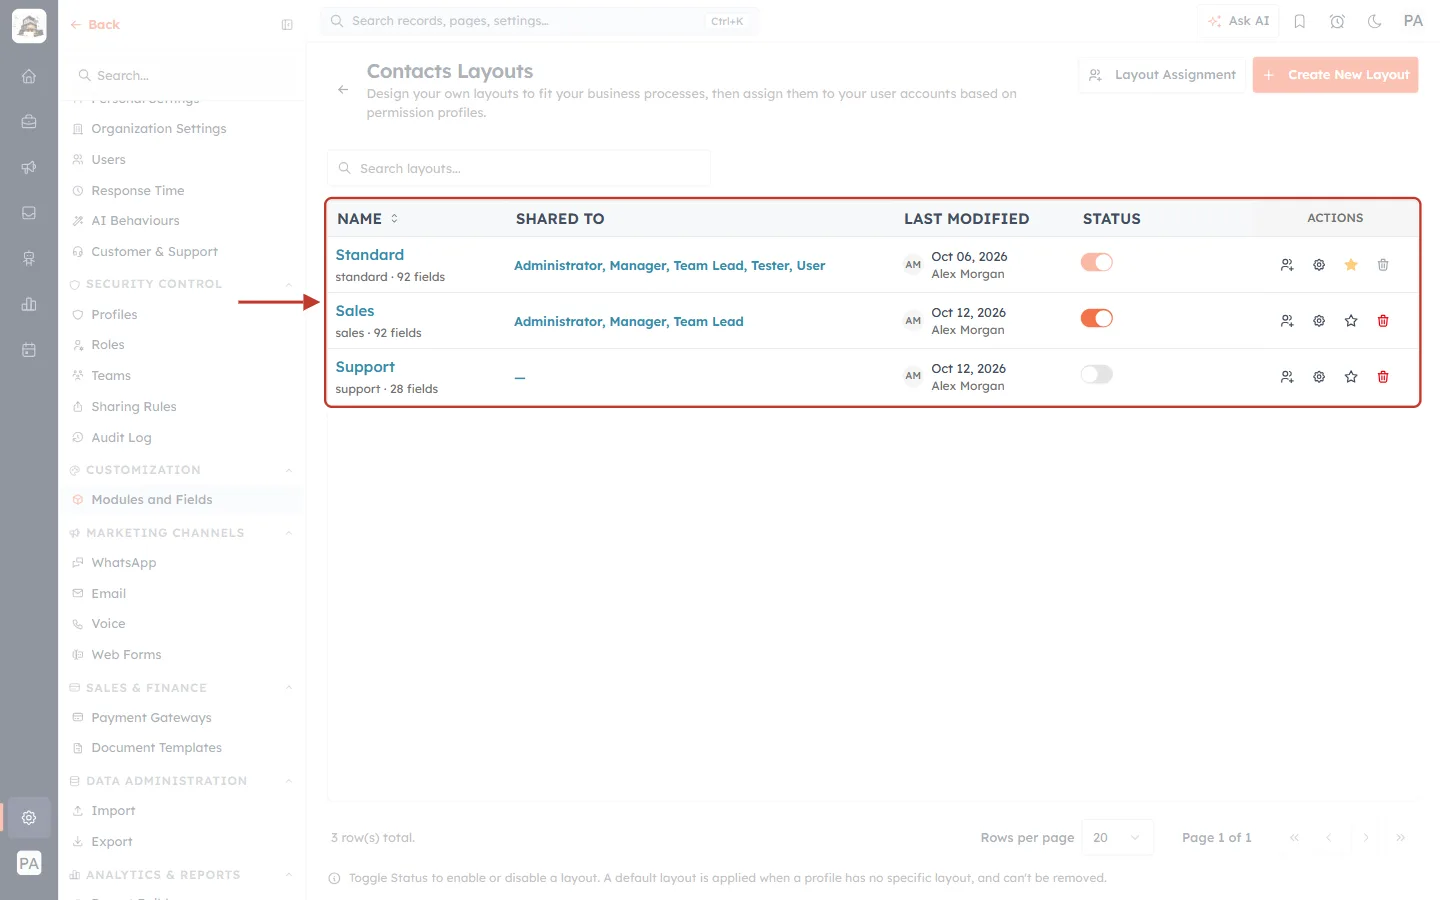The height and width of the screenshot is (900, 1440).
Task: Click the Create New Layout button
Action: [1335, 75]
